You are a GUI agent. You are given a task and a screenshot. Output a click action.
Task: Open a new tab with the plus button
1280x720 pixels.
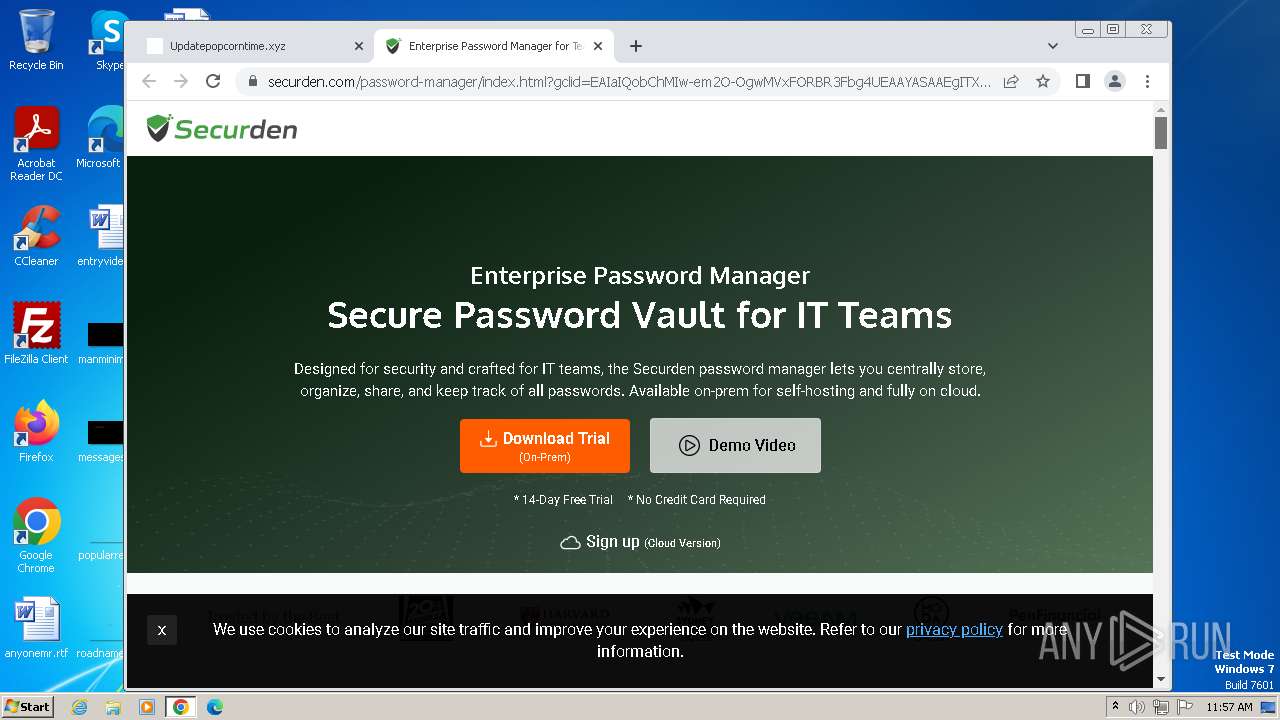[x=635, y=46]
